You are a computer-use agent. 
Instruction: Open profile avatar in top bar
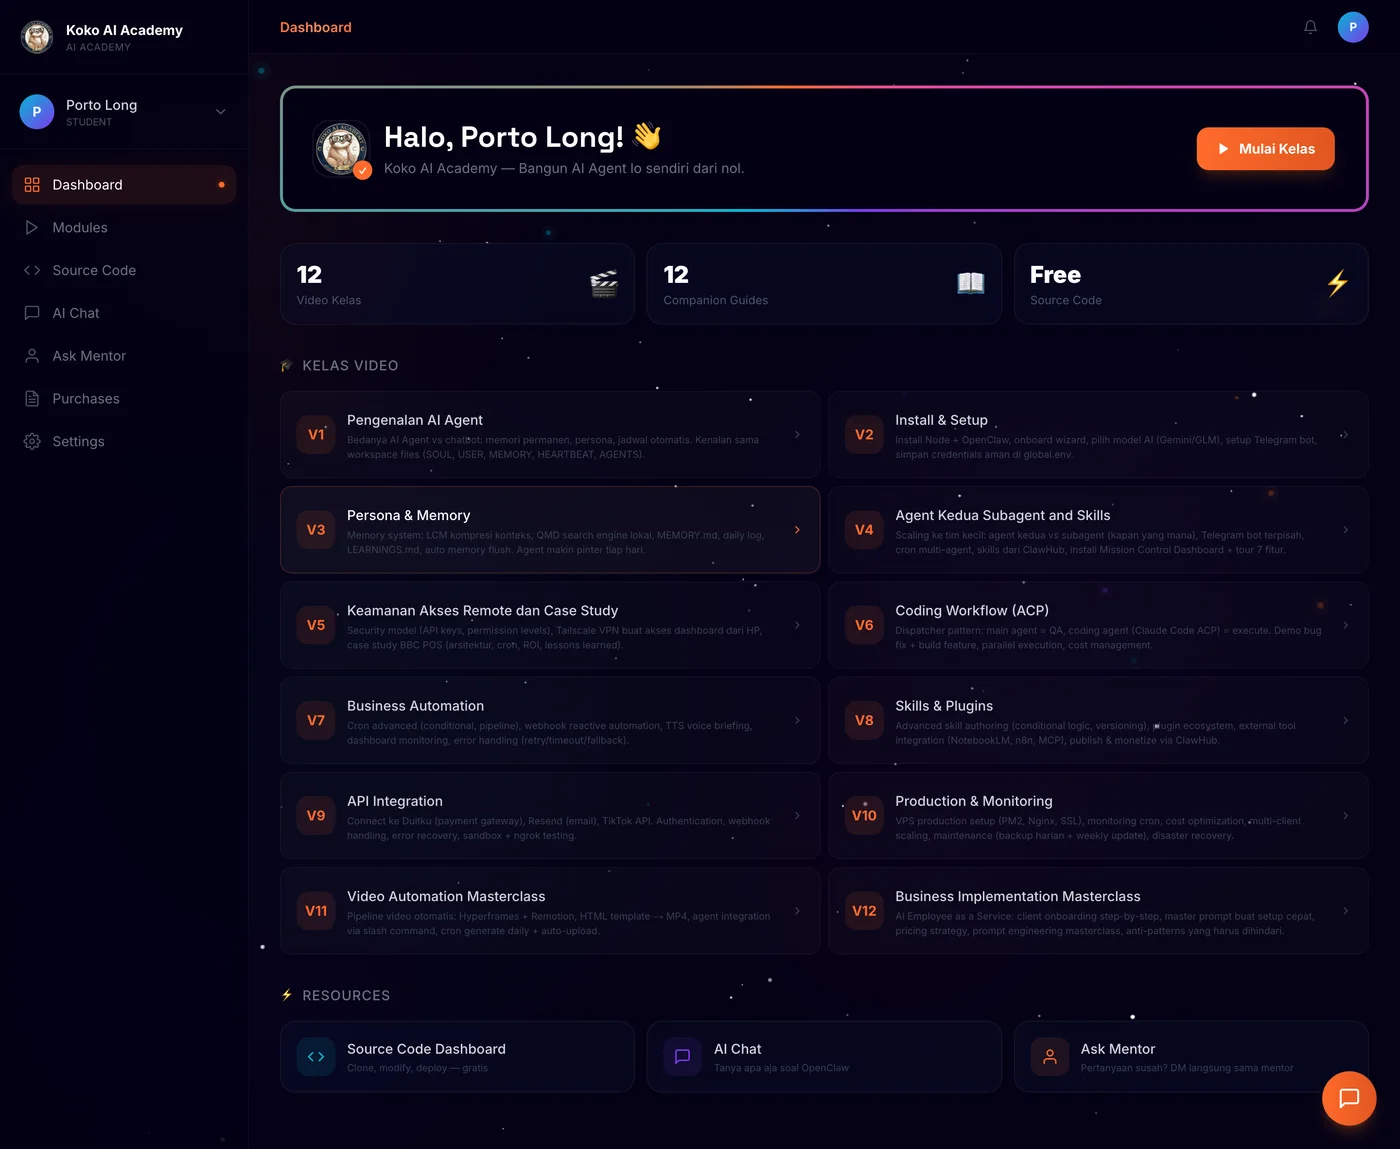click(x=1353, y=27)
